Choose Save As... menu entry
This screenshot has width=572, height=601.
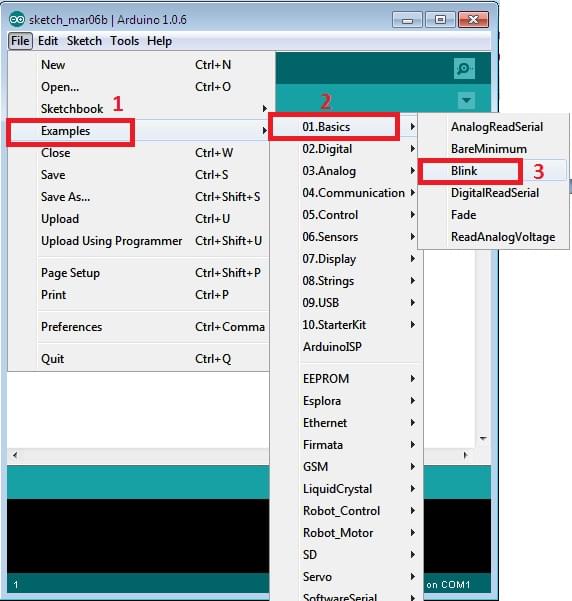tap(138, 197)
